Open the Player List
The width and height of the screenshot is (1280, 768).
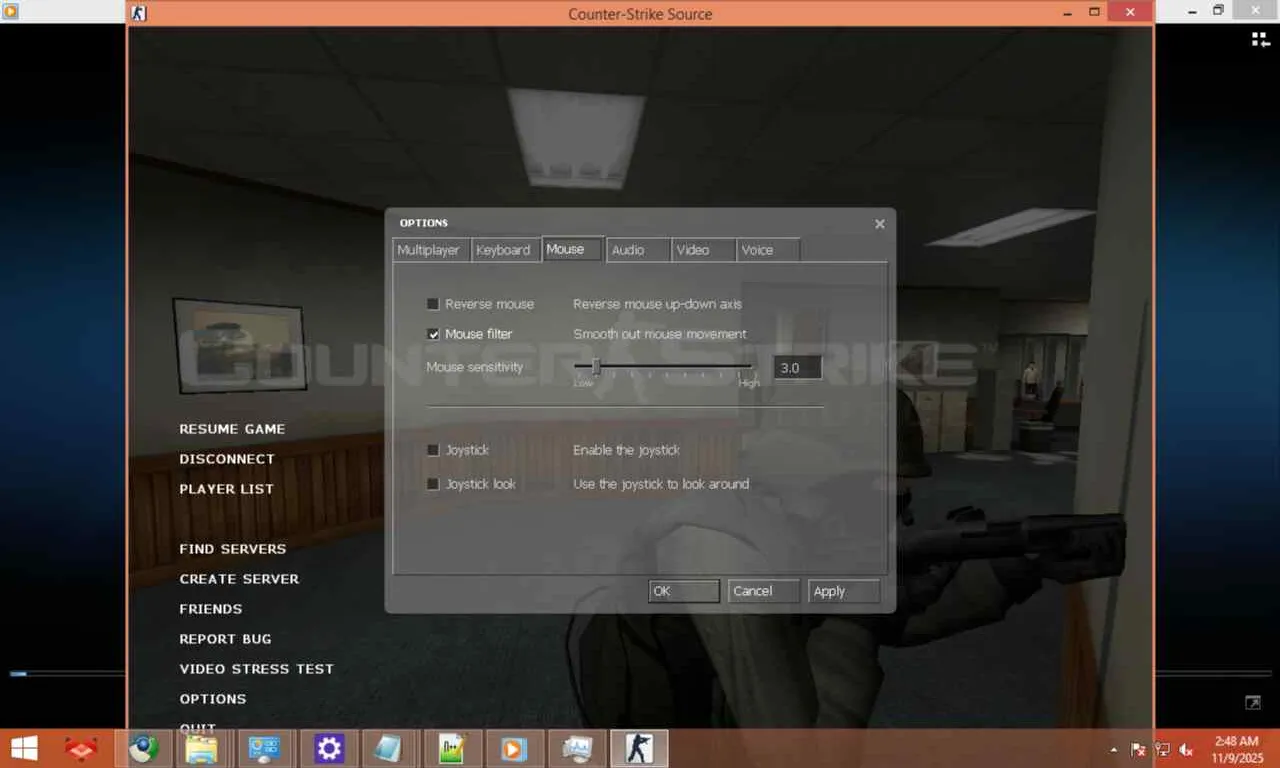(226, 489)
